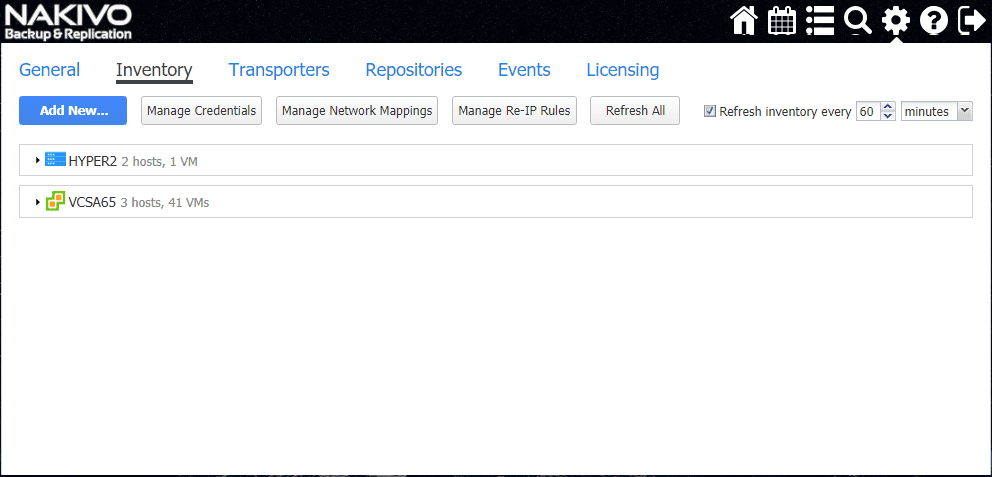
Task: Open the settings gear icon
Action: (895, 20)
